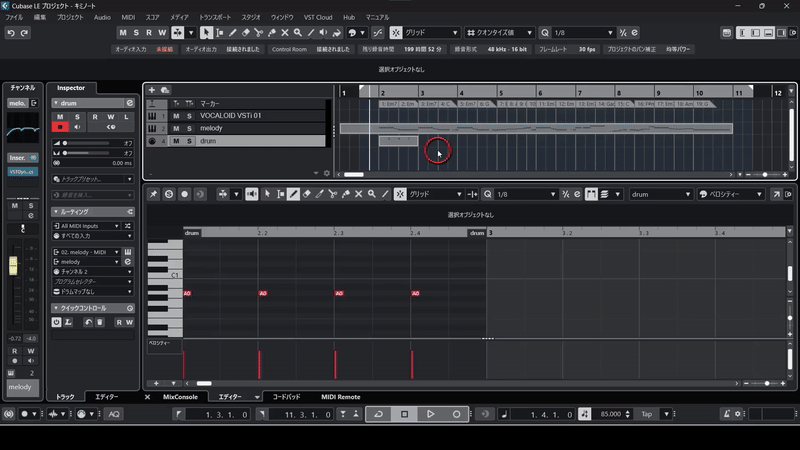The width and height of the screenshot is (800, 450).
Task: Select the Zoom tool in key editor toolbar
Action: (x=372, y=194)
